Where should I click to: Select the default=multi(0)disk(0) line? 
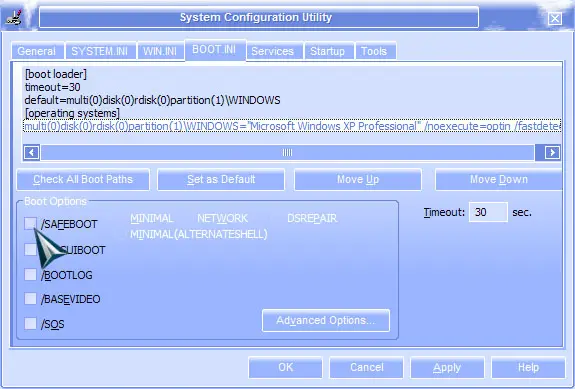pyautogui.click(x=153, y=100)
